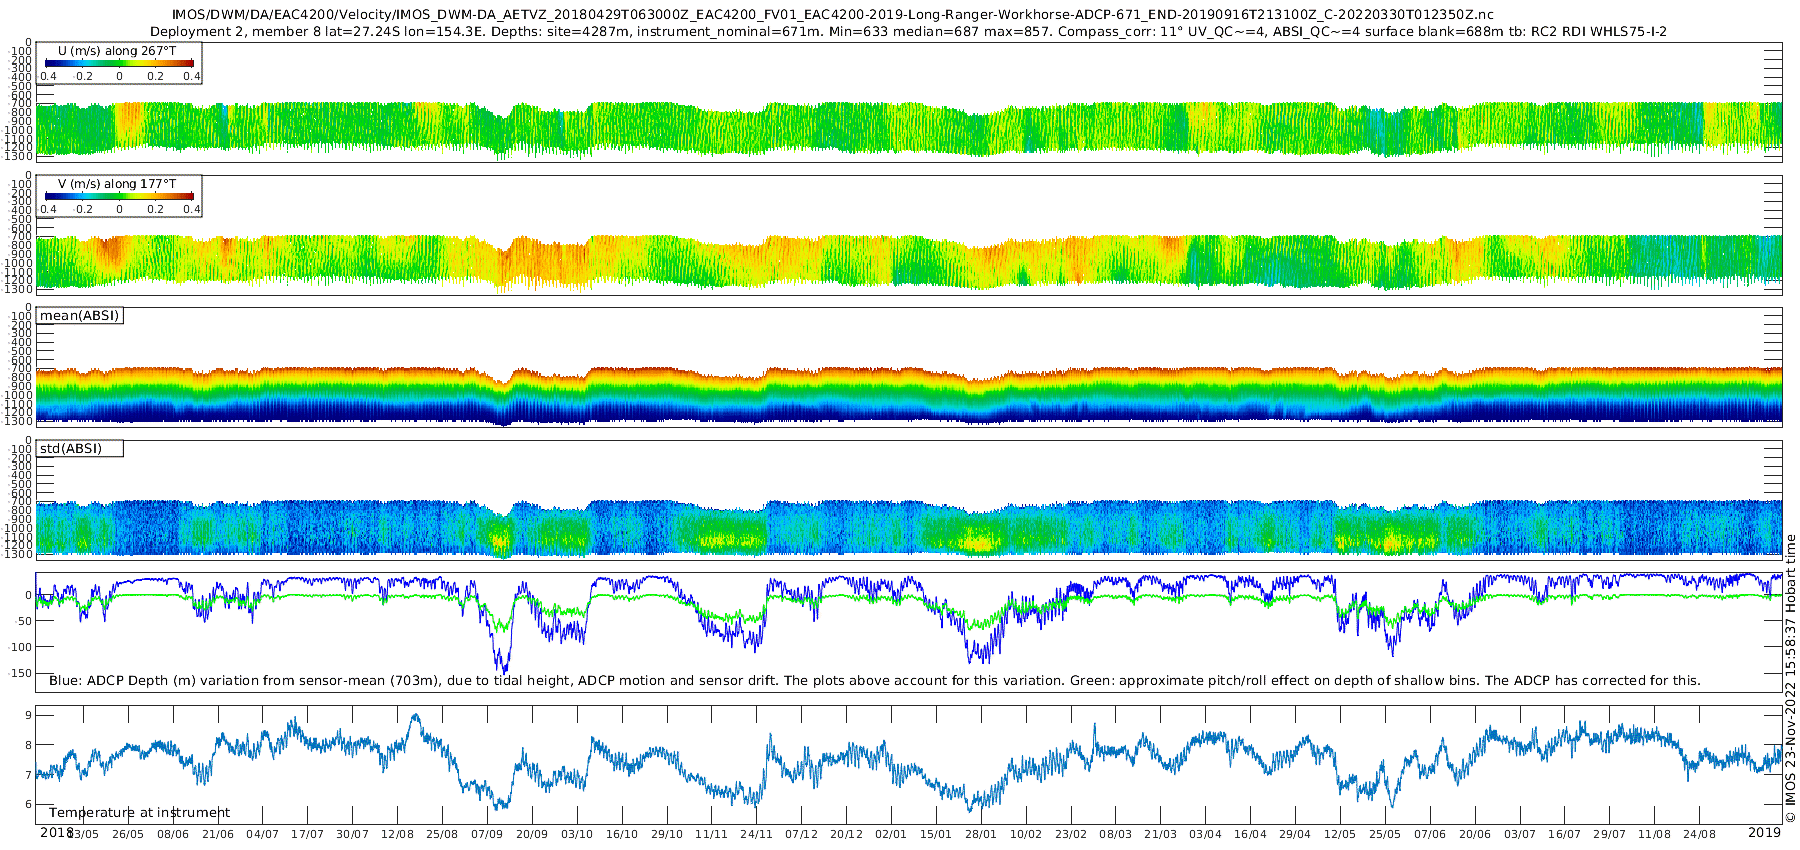Image resolution: width=1800 pixels, height=850 pixels.
Task: Click the 03/10 date tick label
Action: point(577,834)
